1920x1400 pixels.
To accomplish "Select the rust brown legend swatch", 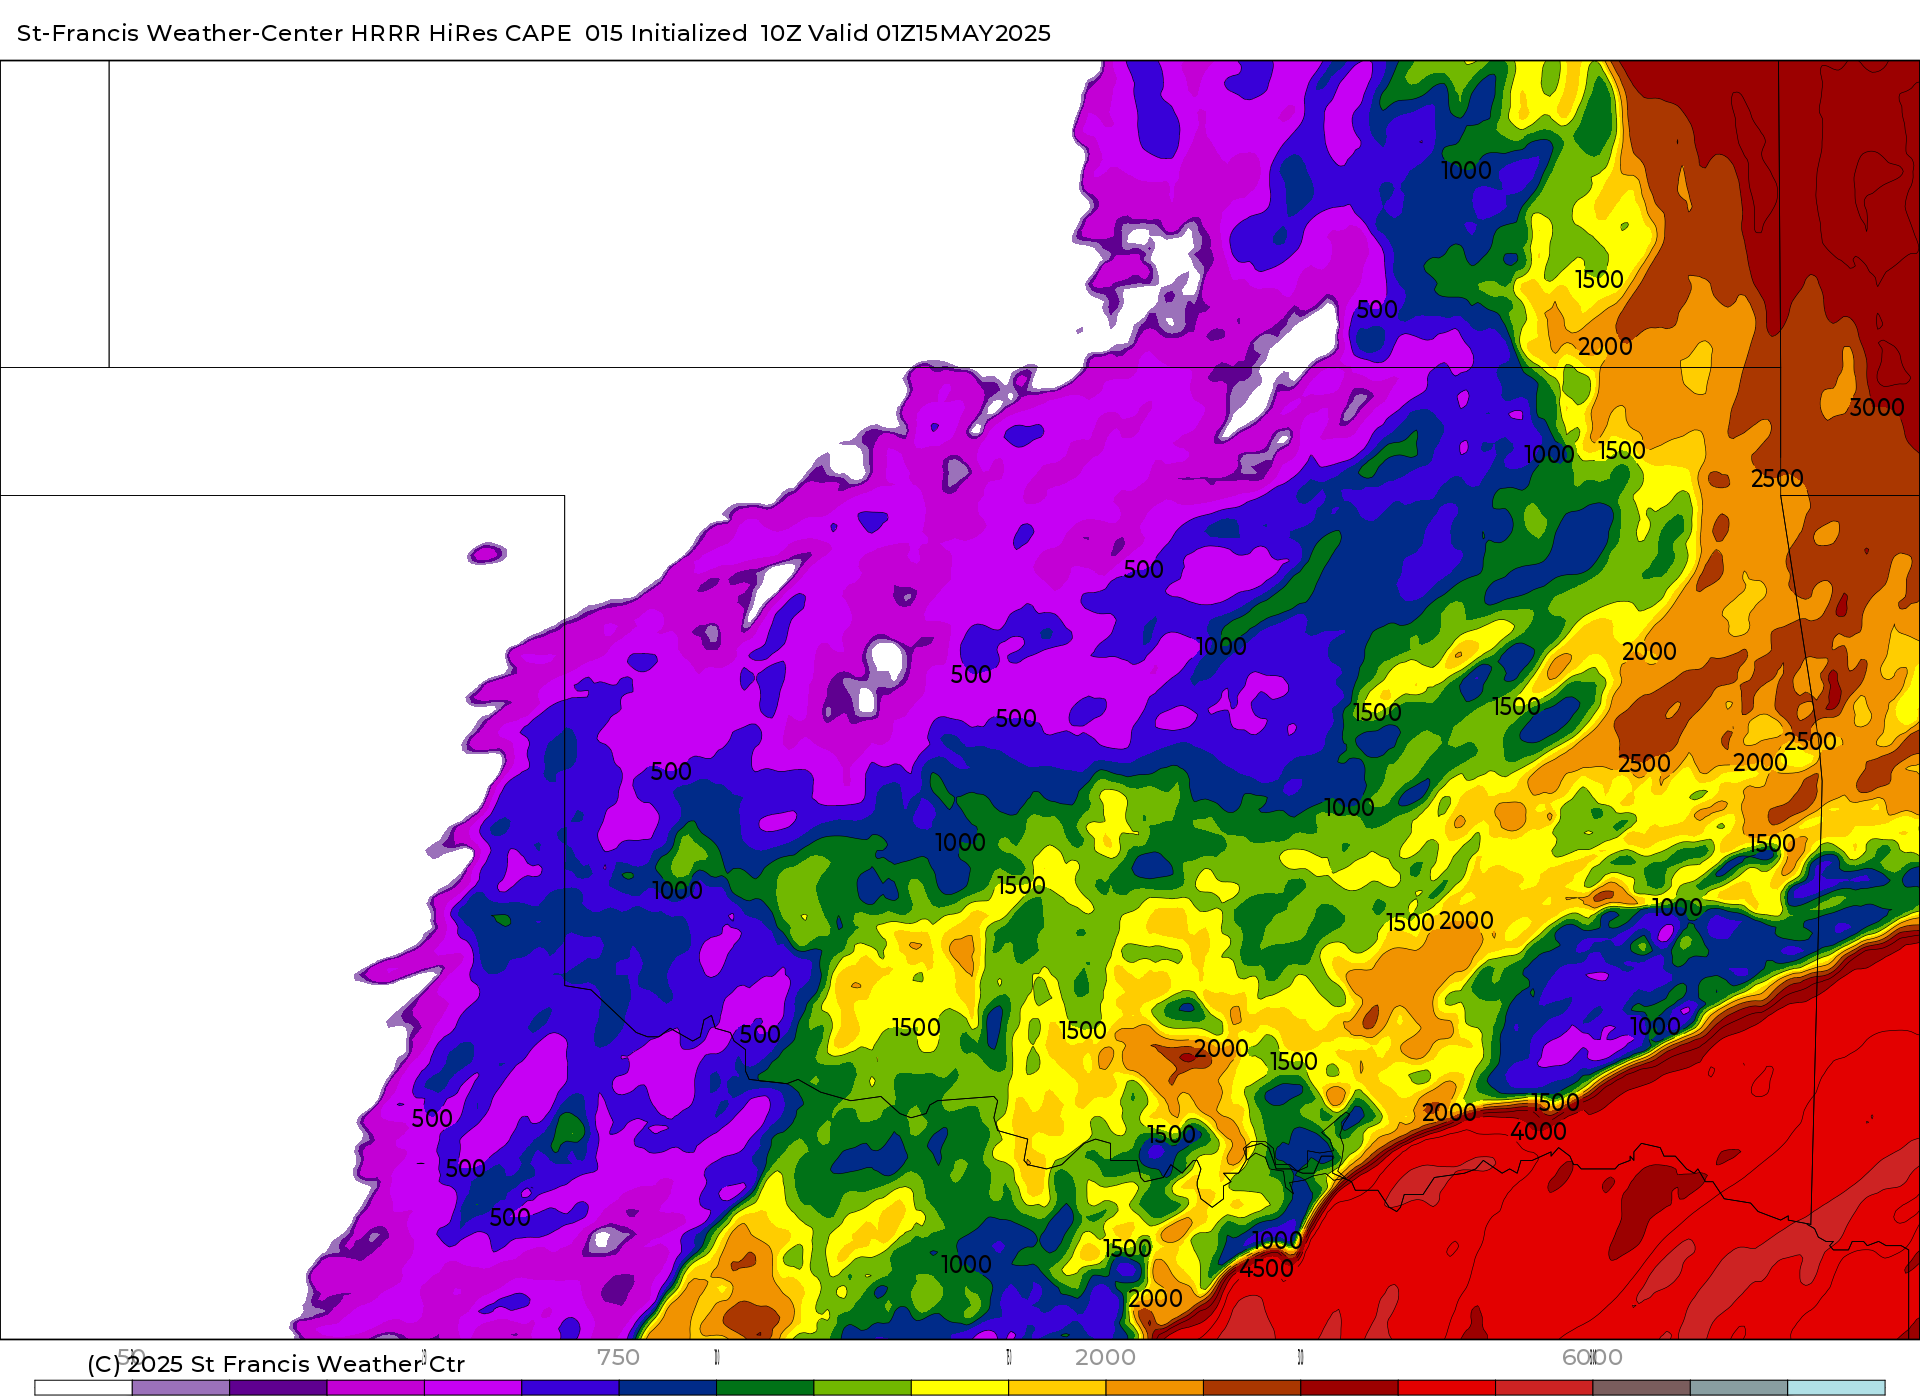I will (1252, 1387).
